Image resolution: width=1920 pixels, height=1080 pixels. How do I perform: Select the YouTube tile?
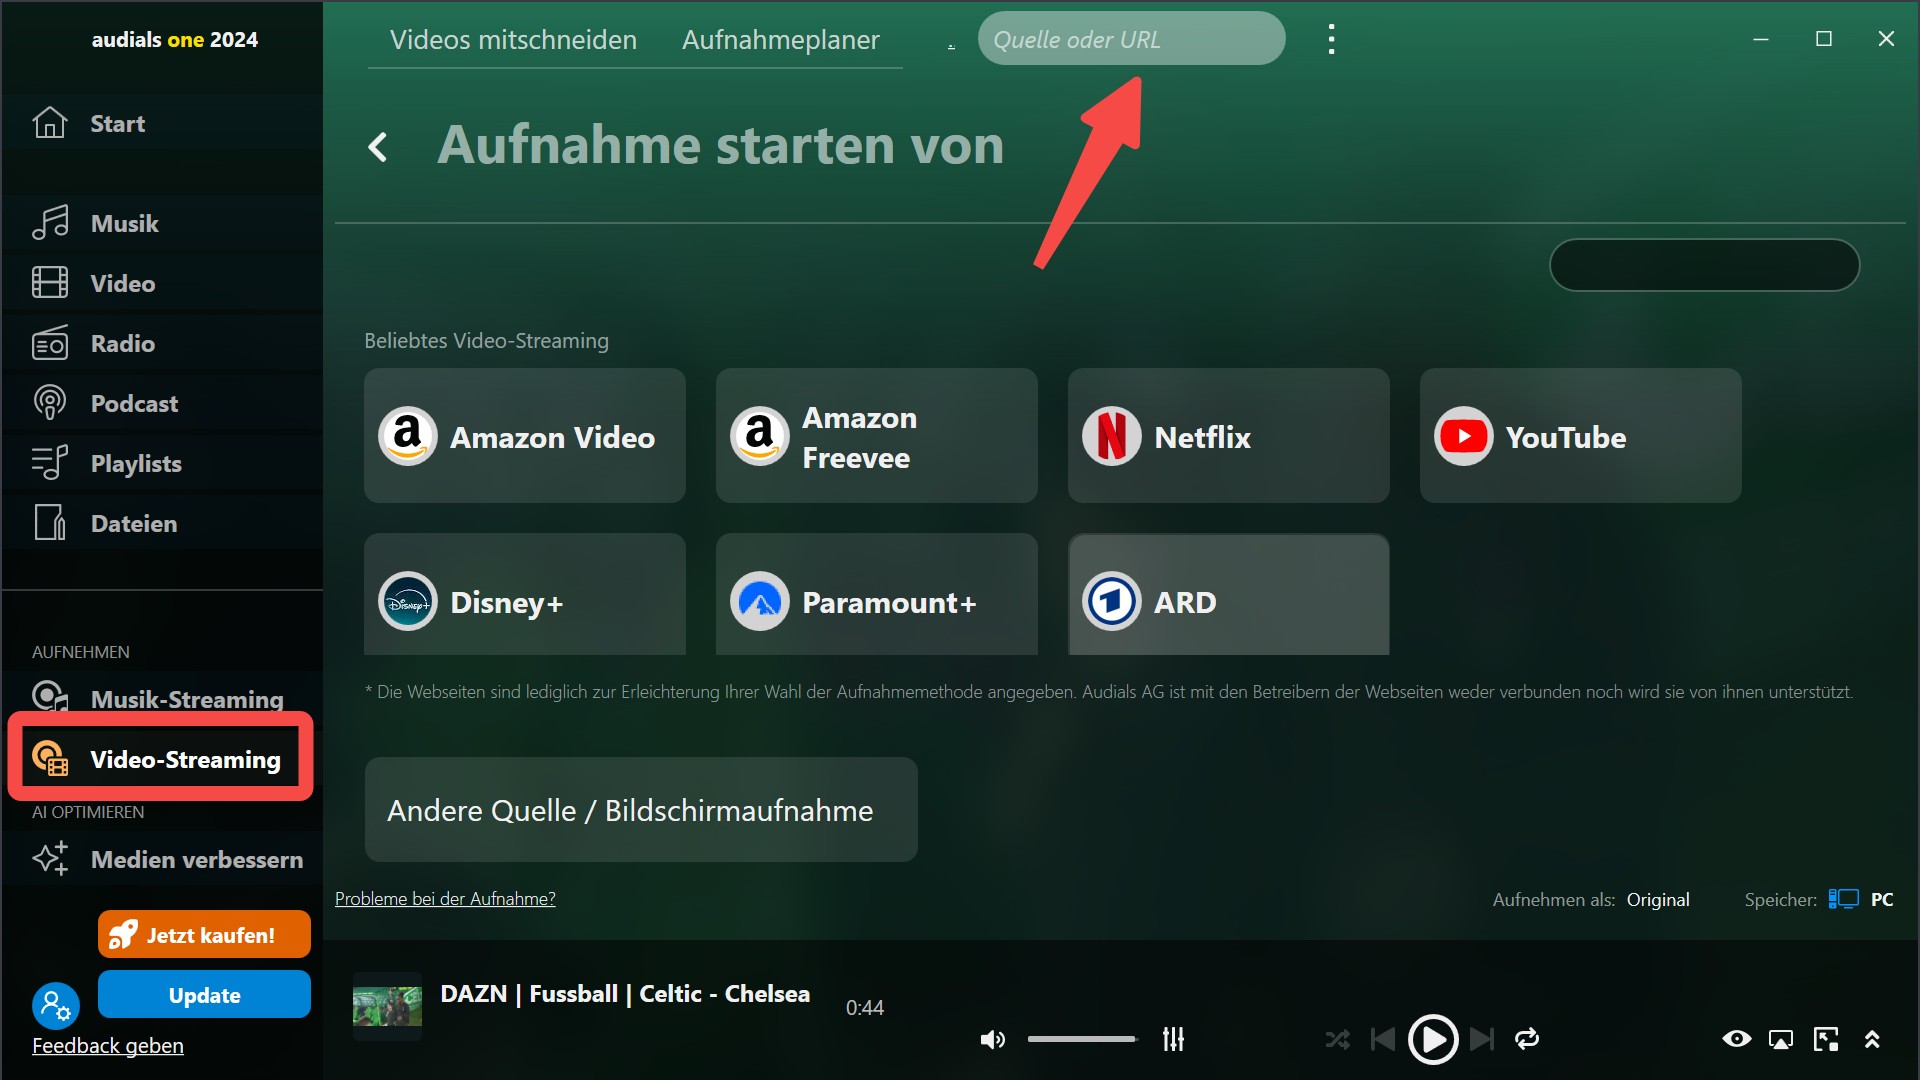coord(1581,436)
